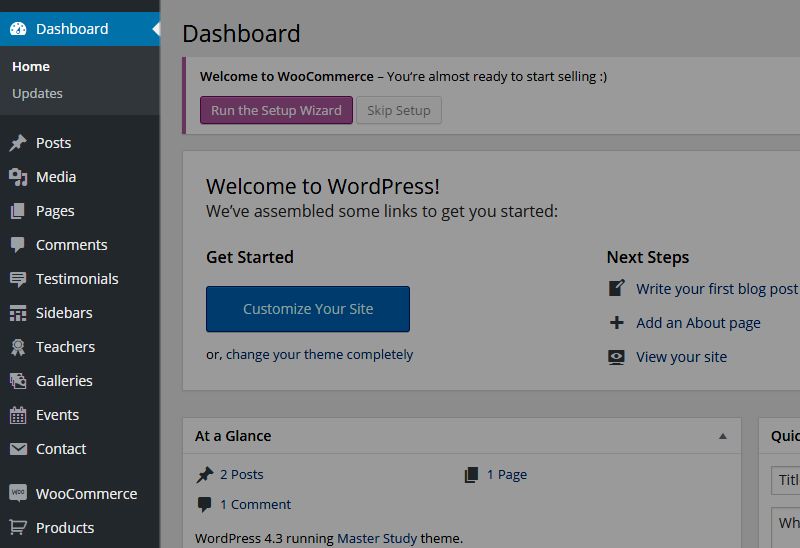The width and height of the screenshot is (800, 548).
Task: Click the Dashboard gauge icon
Action: 18,29
